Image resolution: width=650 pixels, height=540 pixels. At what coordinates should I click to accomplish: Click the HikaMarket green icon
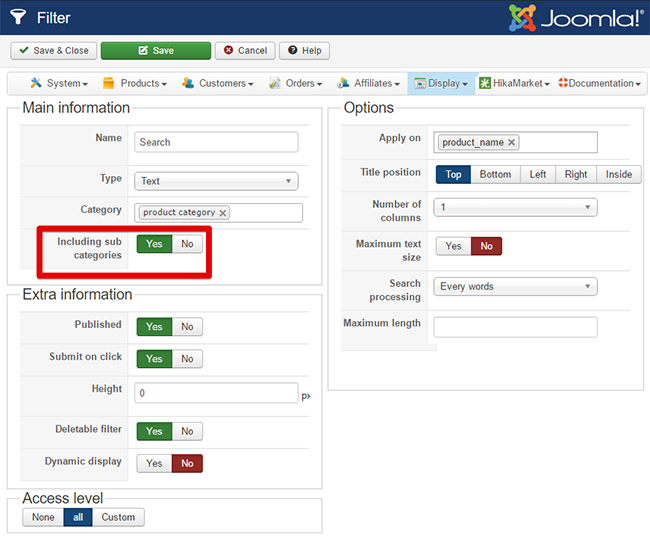coord(485,83)
